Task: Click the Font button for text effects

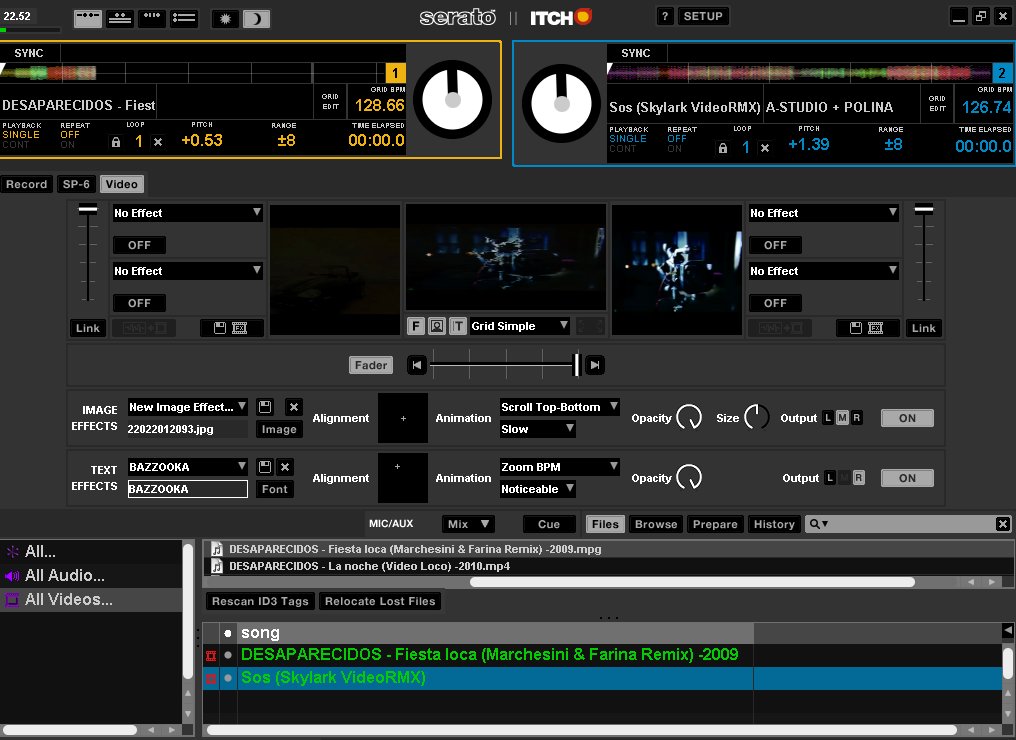Action: [x=275, y=489]
